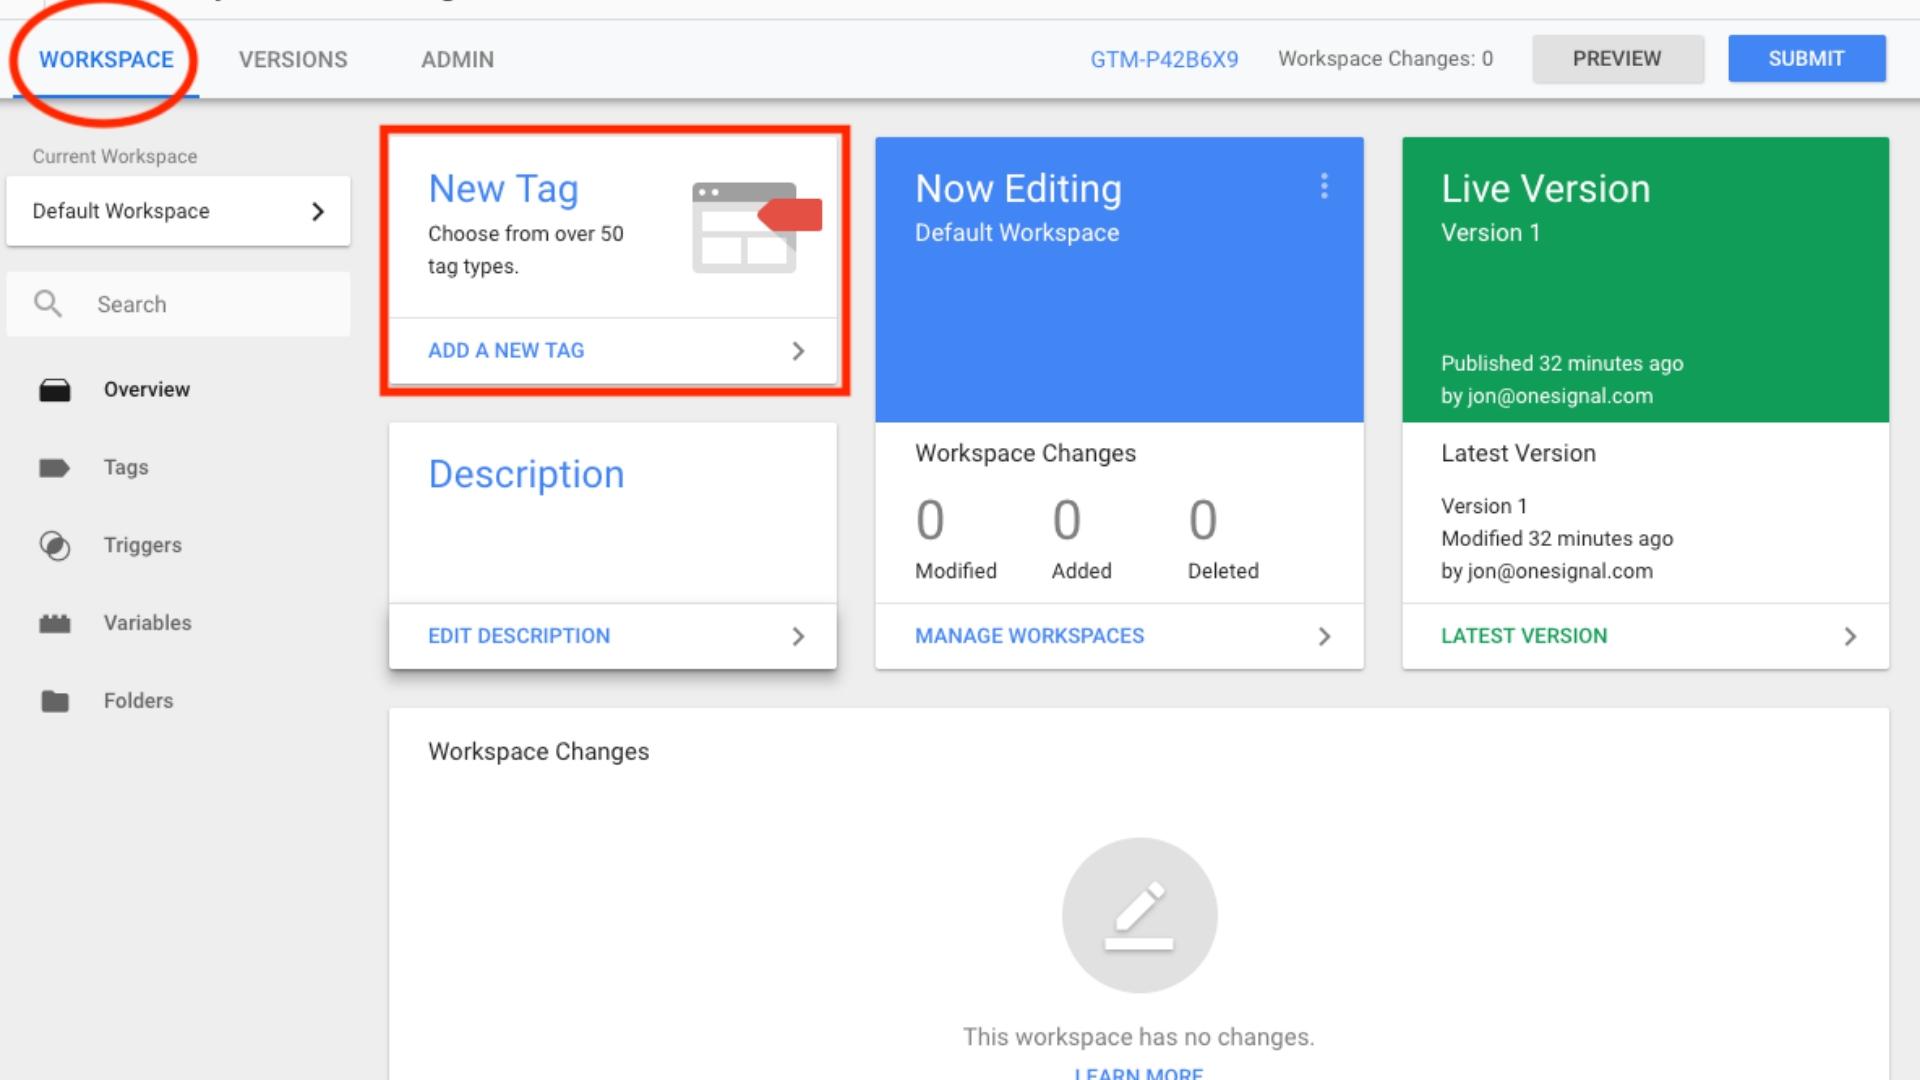The width and height of the screenshot is (1920, 1080).
Task: Open ADD A NEW TAG link
Action: pyautogui.click(x=505, y=350)
